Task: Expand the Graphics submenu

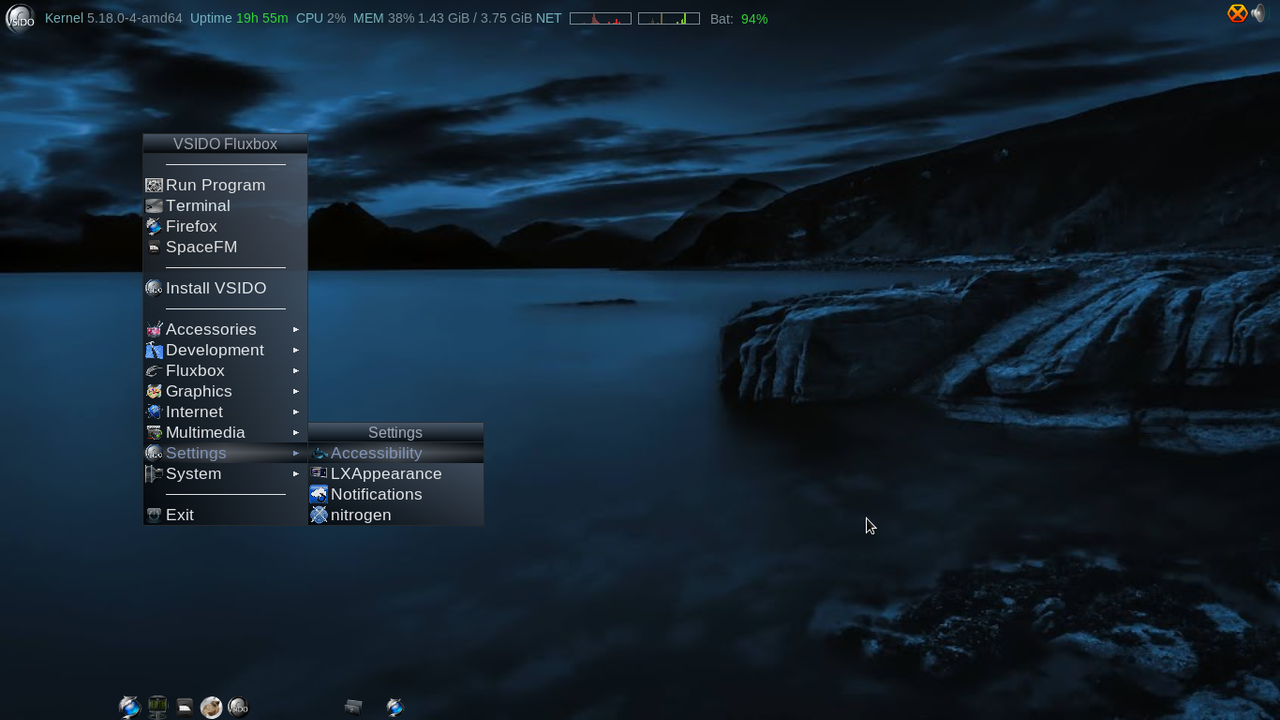Action: point(225,391)
